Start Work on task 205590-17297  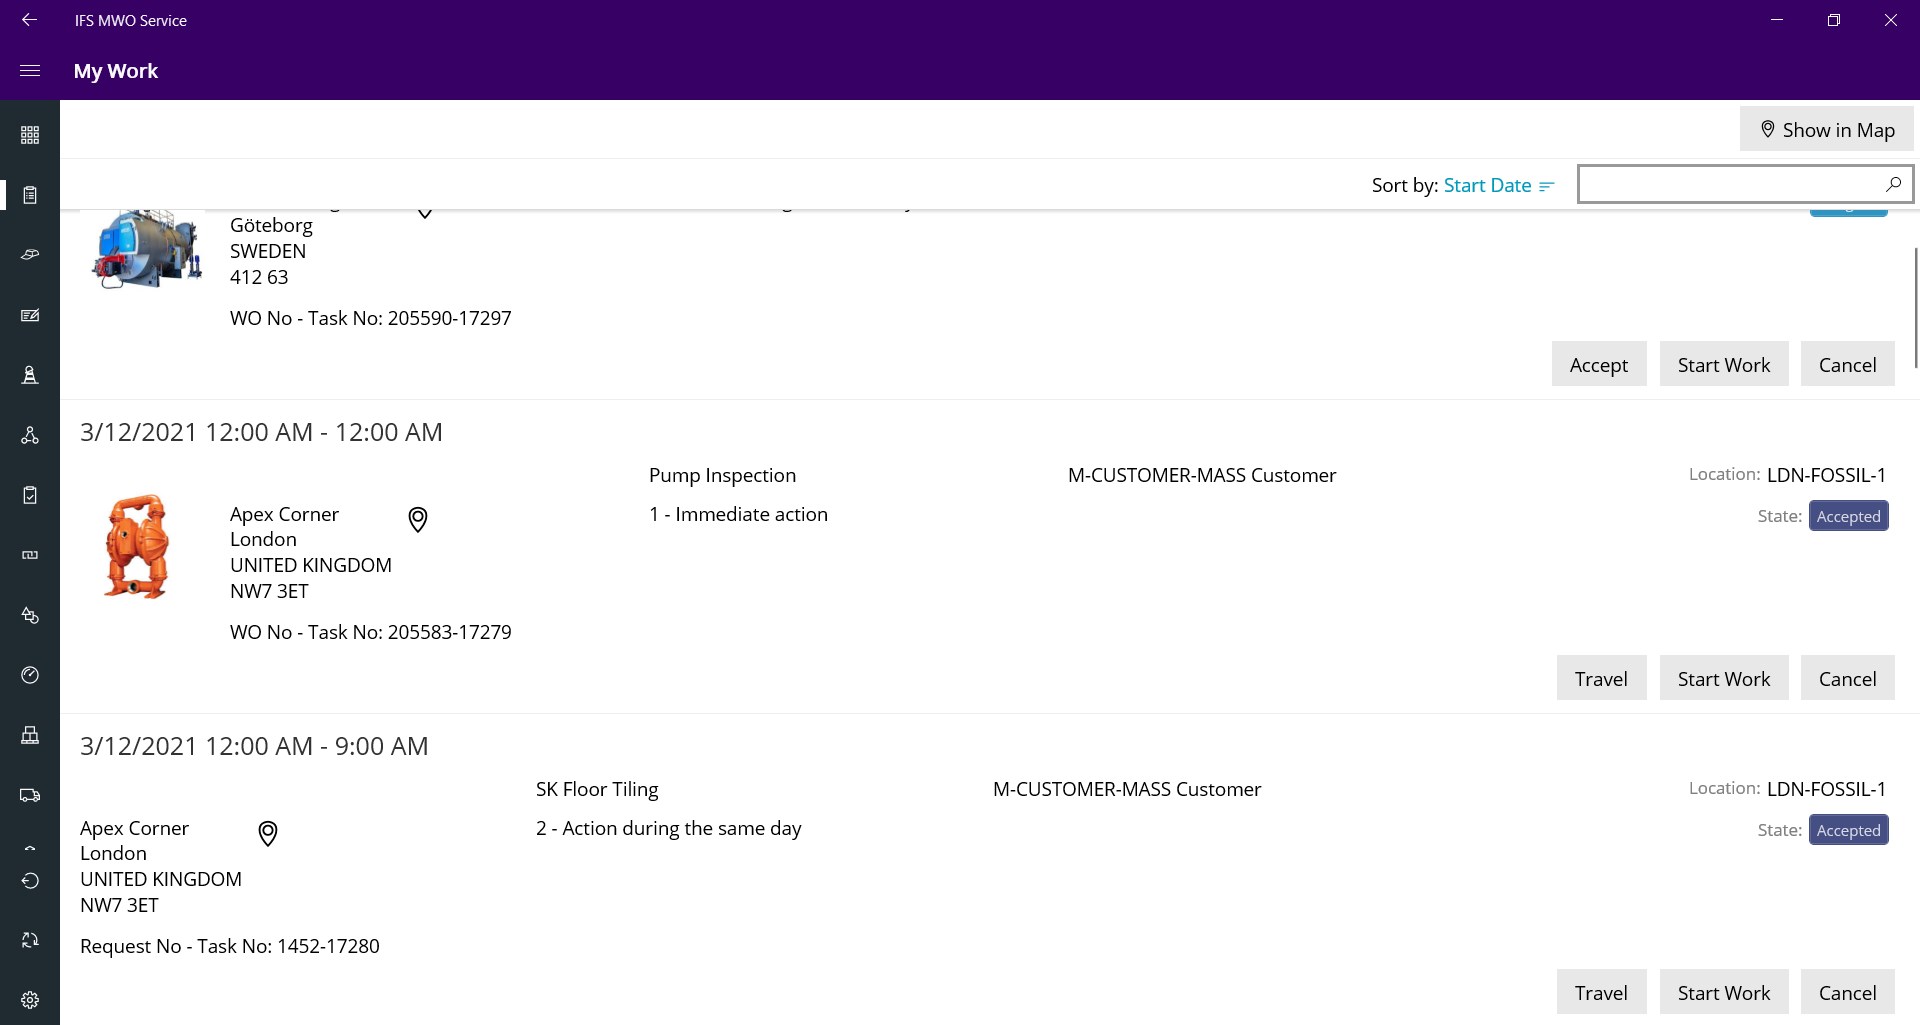pyautogui.click(x=1724, y=364)
